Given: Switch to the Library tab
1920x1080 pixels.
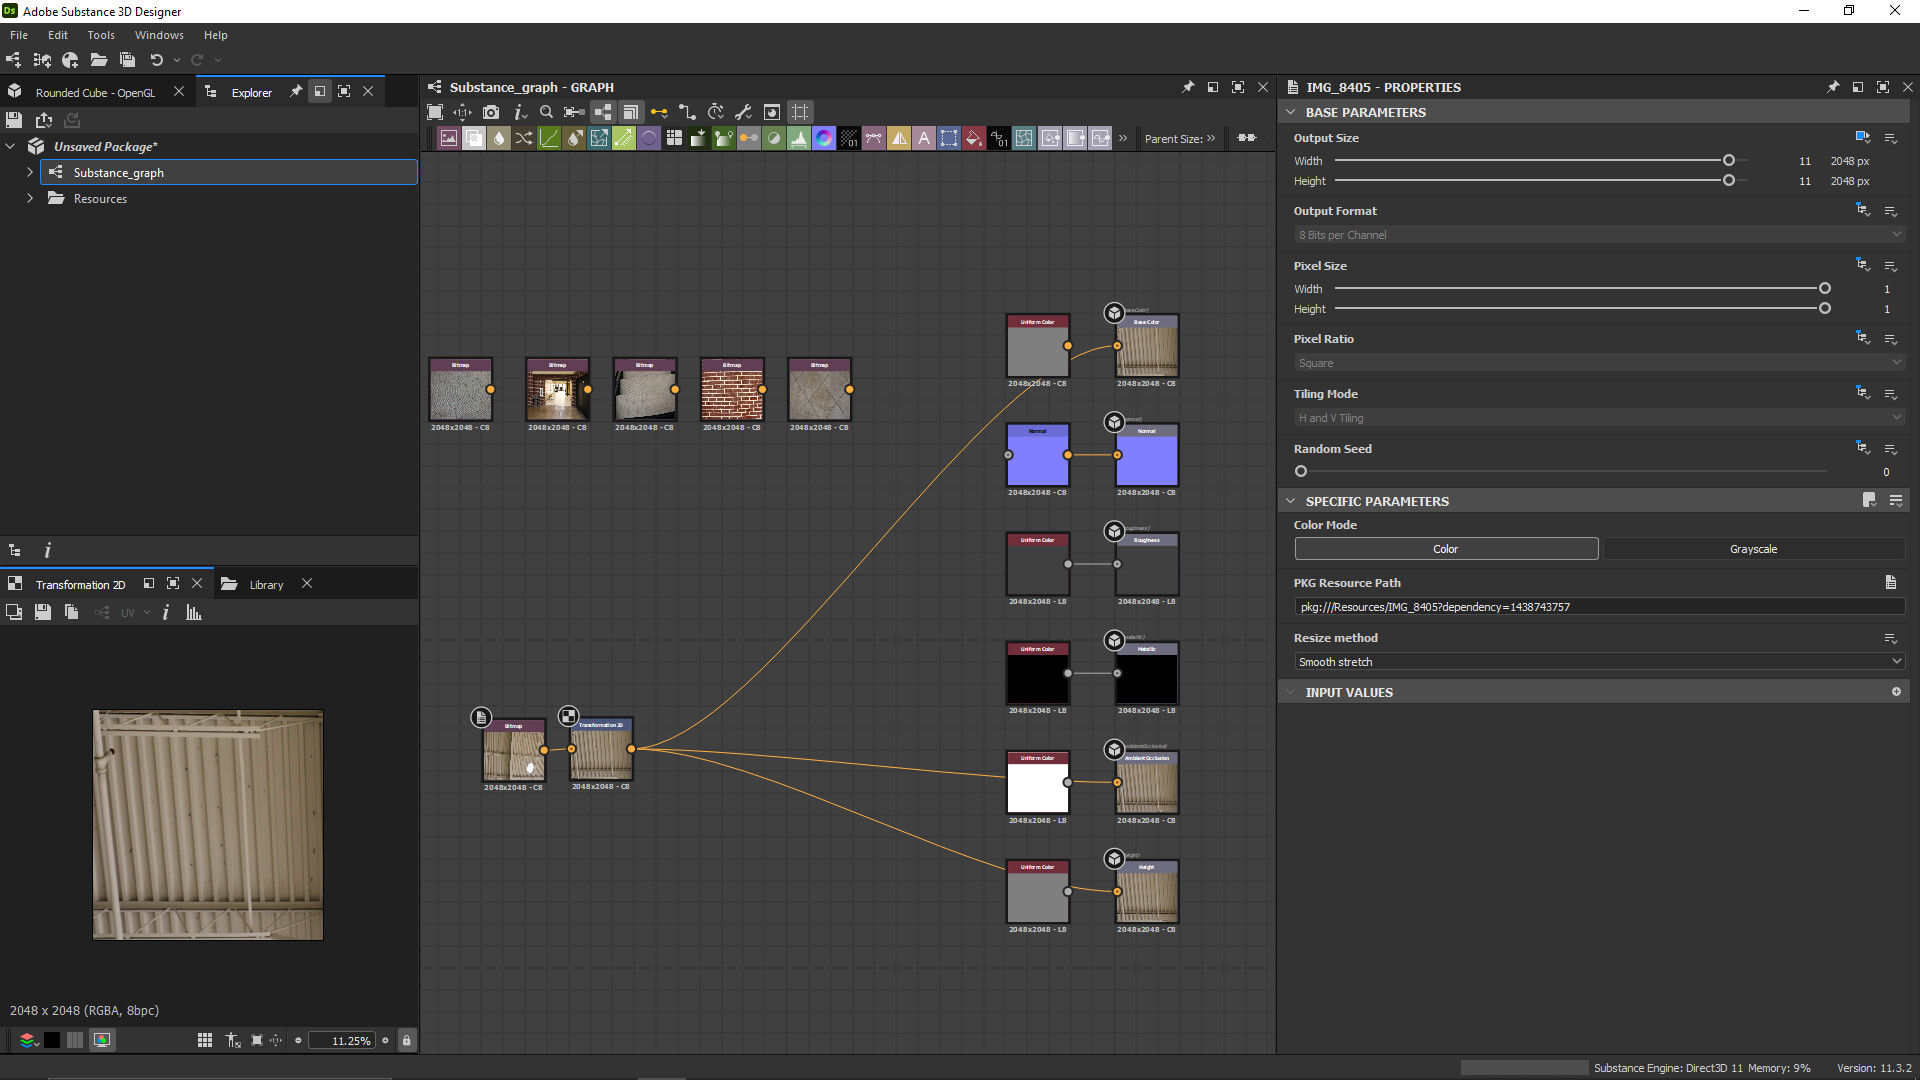Looking at the screenshot, I should point(266,584).
